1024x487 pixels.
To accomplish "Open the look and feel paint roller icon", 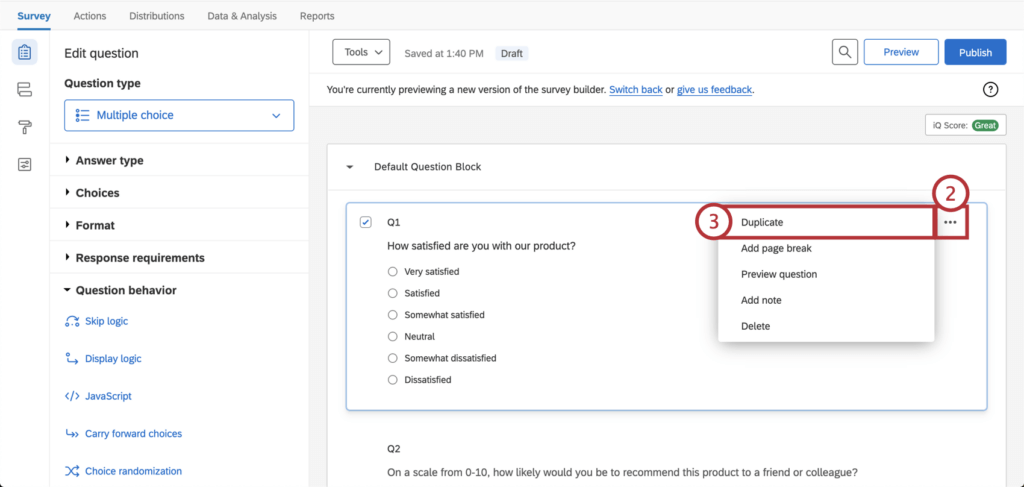I will pos(25,127).
